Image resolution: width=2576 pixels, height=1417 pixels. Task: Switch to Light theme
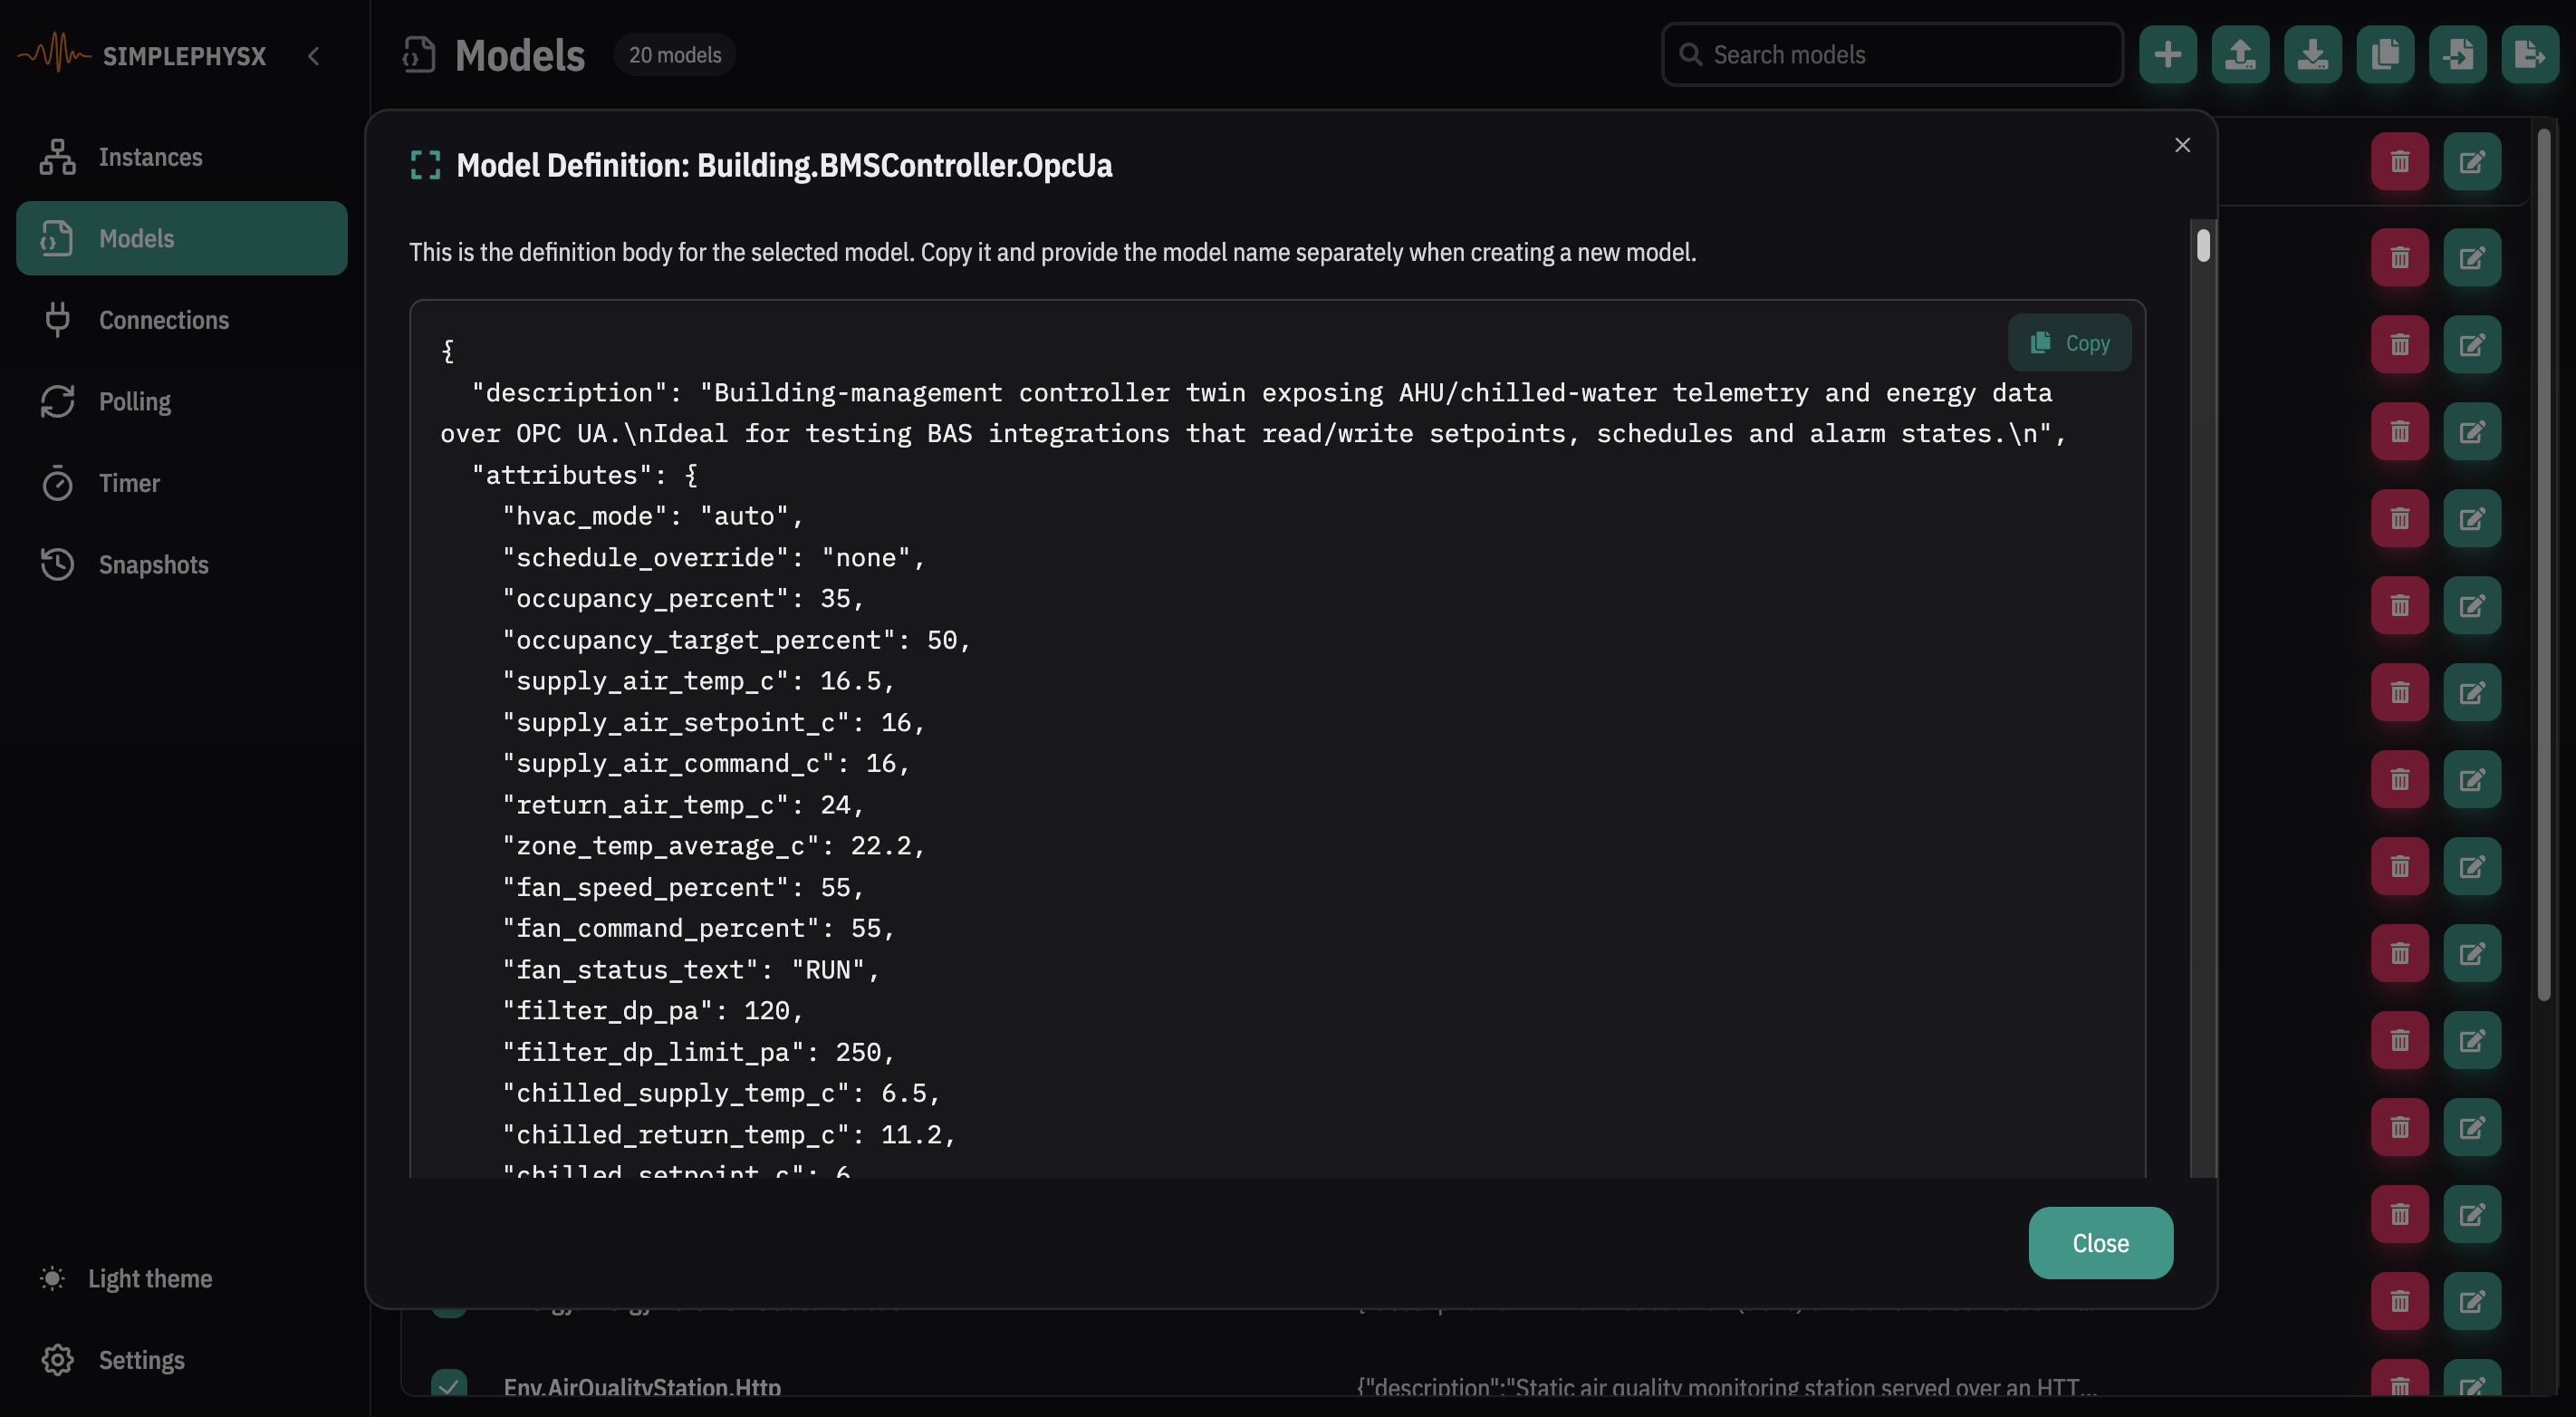coord(149,1278)
